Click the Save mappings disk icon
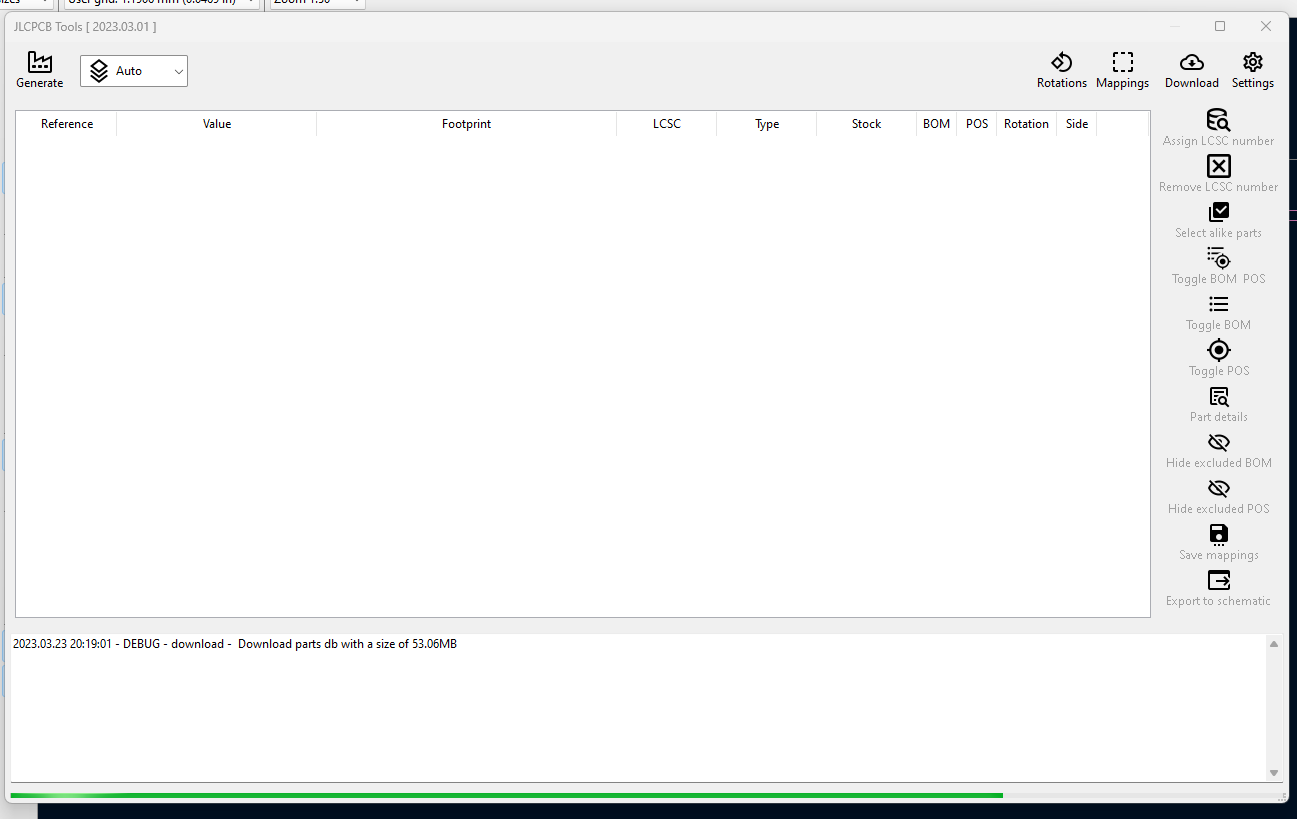Viewport: 1297px width, 819px height. coord(1219,534)
